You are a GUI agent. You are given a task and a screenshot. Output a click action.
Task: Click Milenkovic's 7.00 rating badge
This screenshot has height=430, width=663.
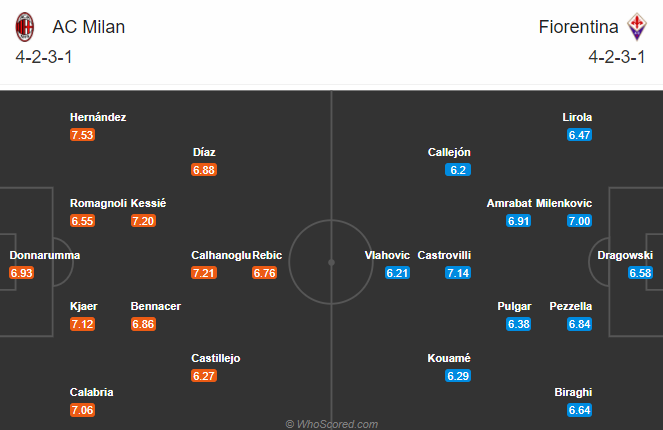pyautogui.click(x=579, y=221)
